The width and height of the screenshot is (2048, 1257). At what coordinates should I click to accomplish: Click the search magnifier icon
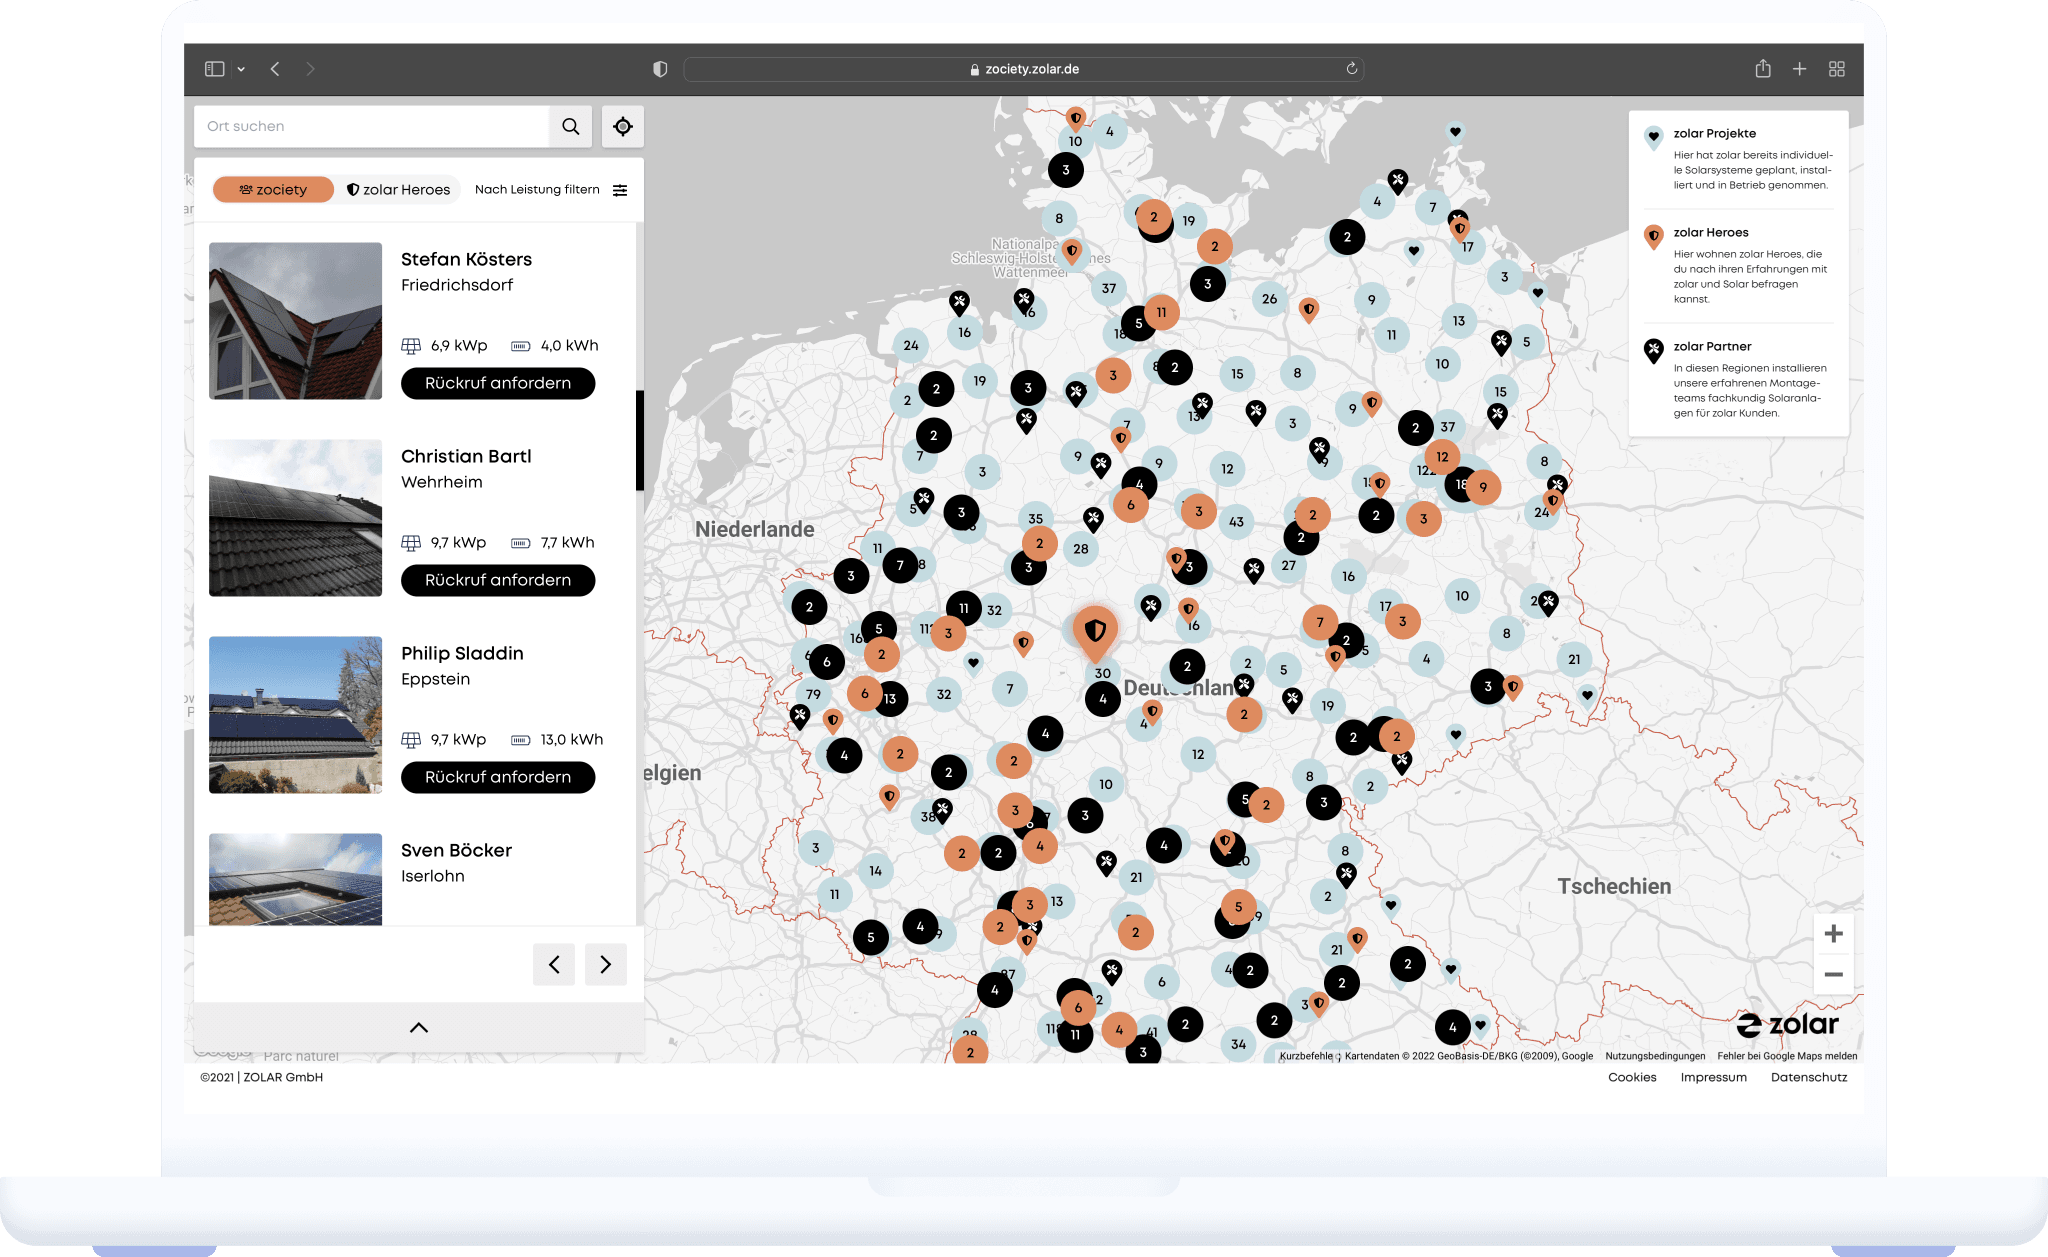570,126
